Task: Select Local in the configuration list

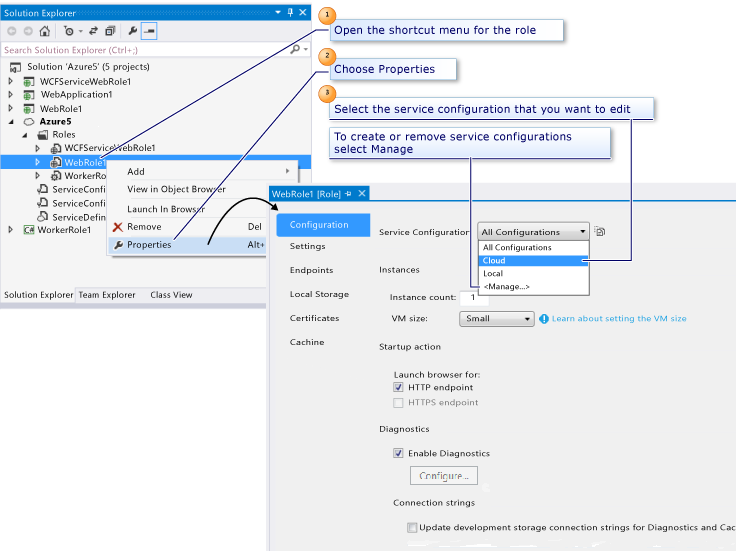Action: click(x=533, y=274)
